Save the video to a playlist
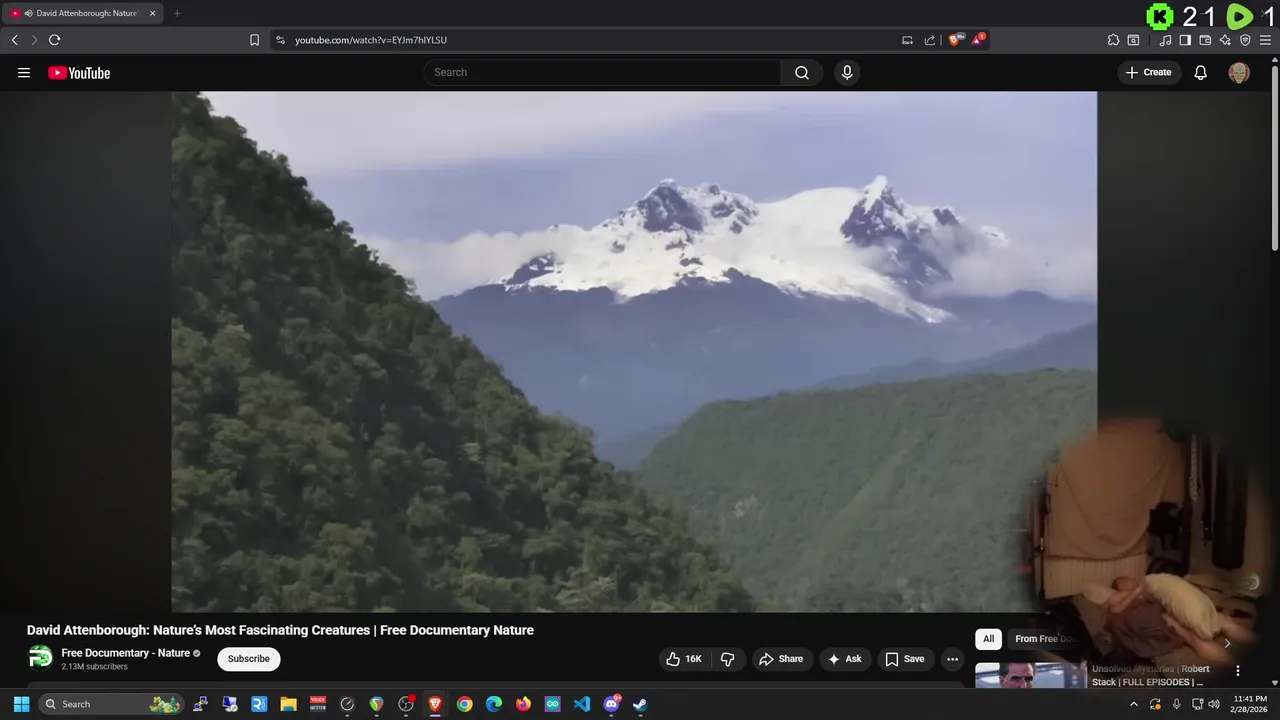Viewport: 1280px width, 720px height. (905, 659)
